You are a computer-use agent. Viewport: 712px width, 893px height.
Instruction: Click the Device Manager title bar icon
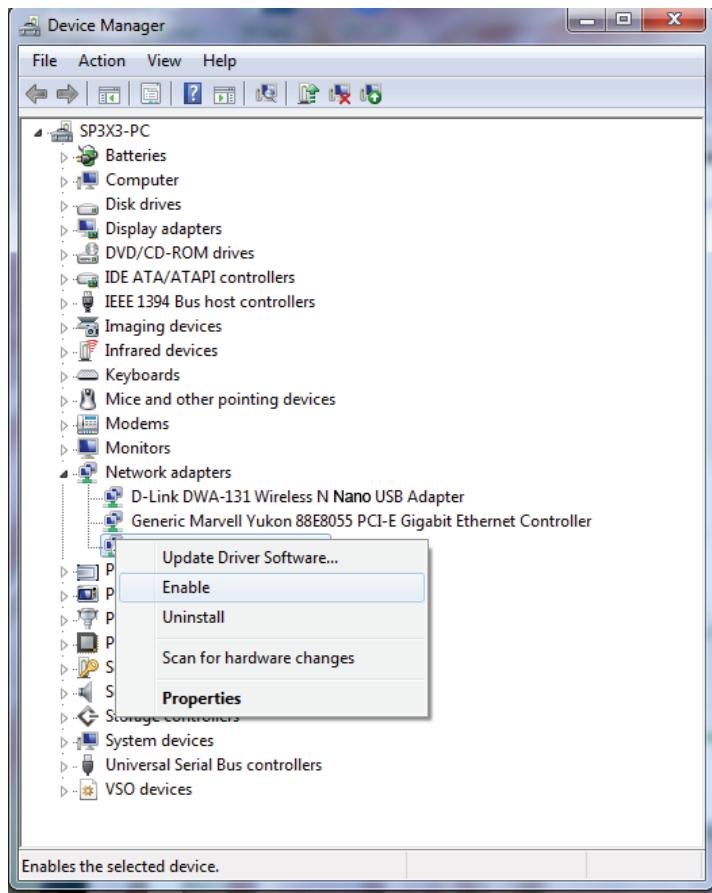coord(30,26)
